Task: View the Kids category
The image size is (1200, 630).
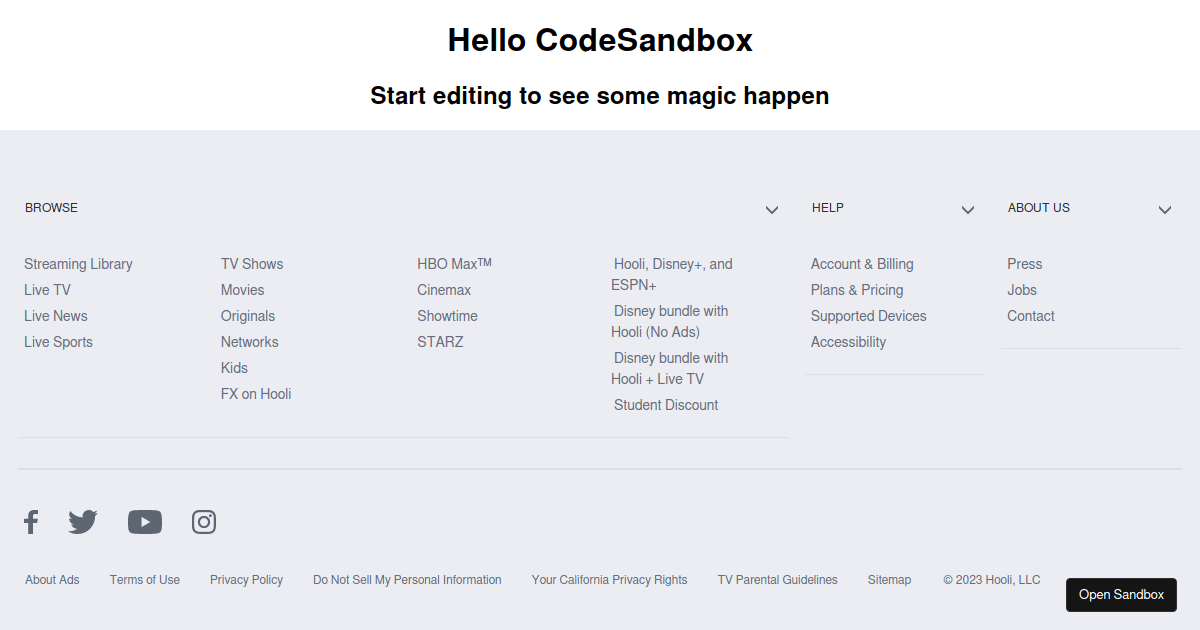Action: (233, 367)
